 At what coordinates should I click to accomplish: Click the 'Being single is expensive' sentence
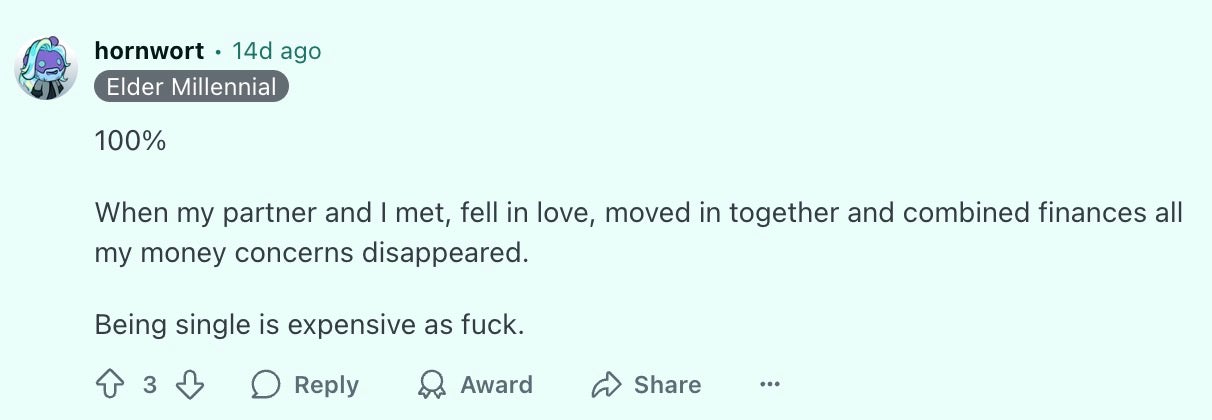tap(309, 325)
